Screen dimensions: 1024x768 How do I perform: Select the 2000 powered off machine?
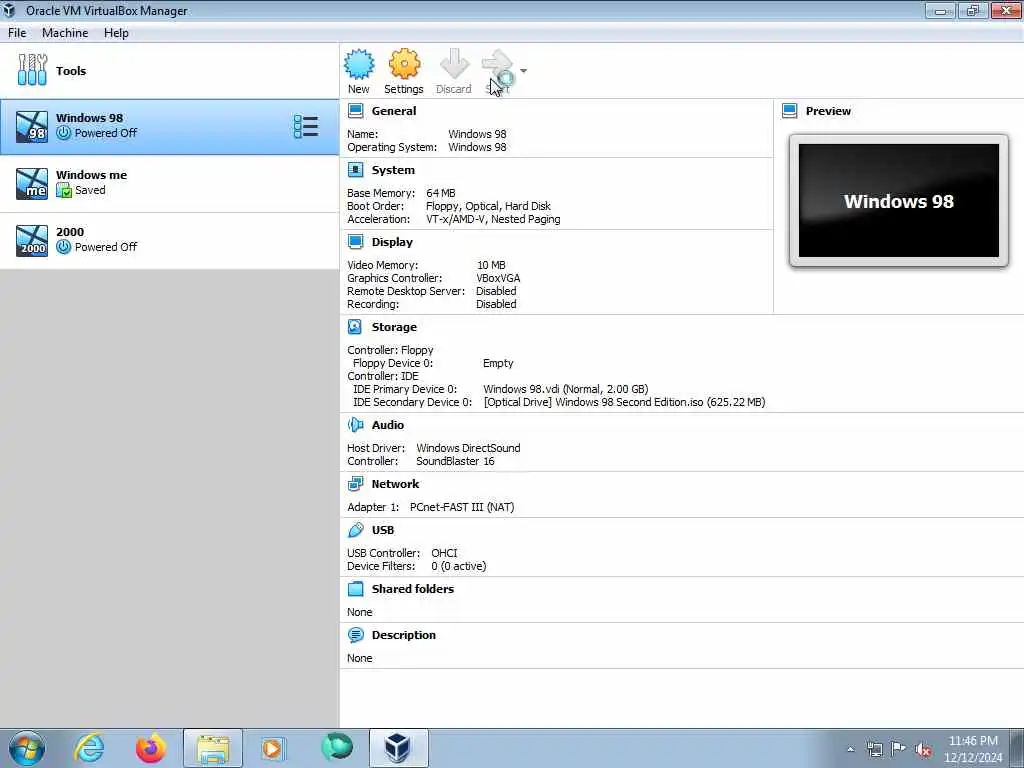click(170, 240)
